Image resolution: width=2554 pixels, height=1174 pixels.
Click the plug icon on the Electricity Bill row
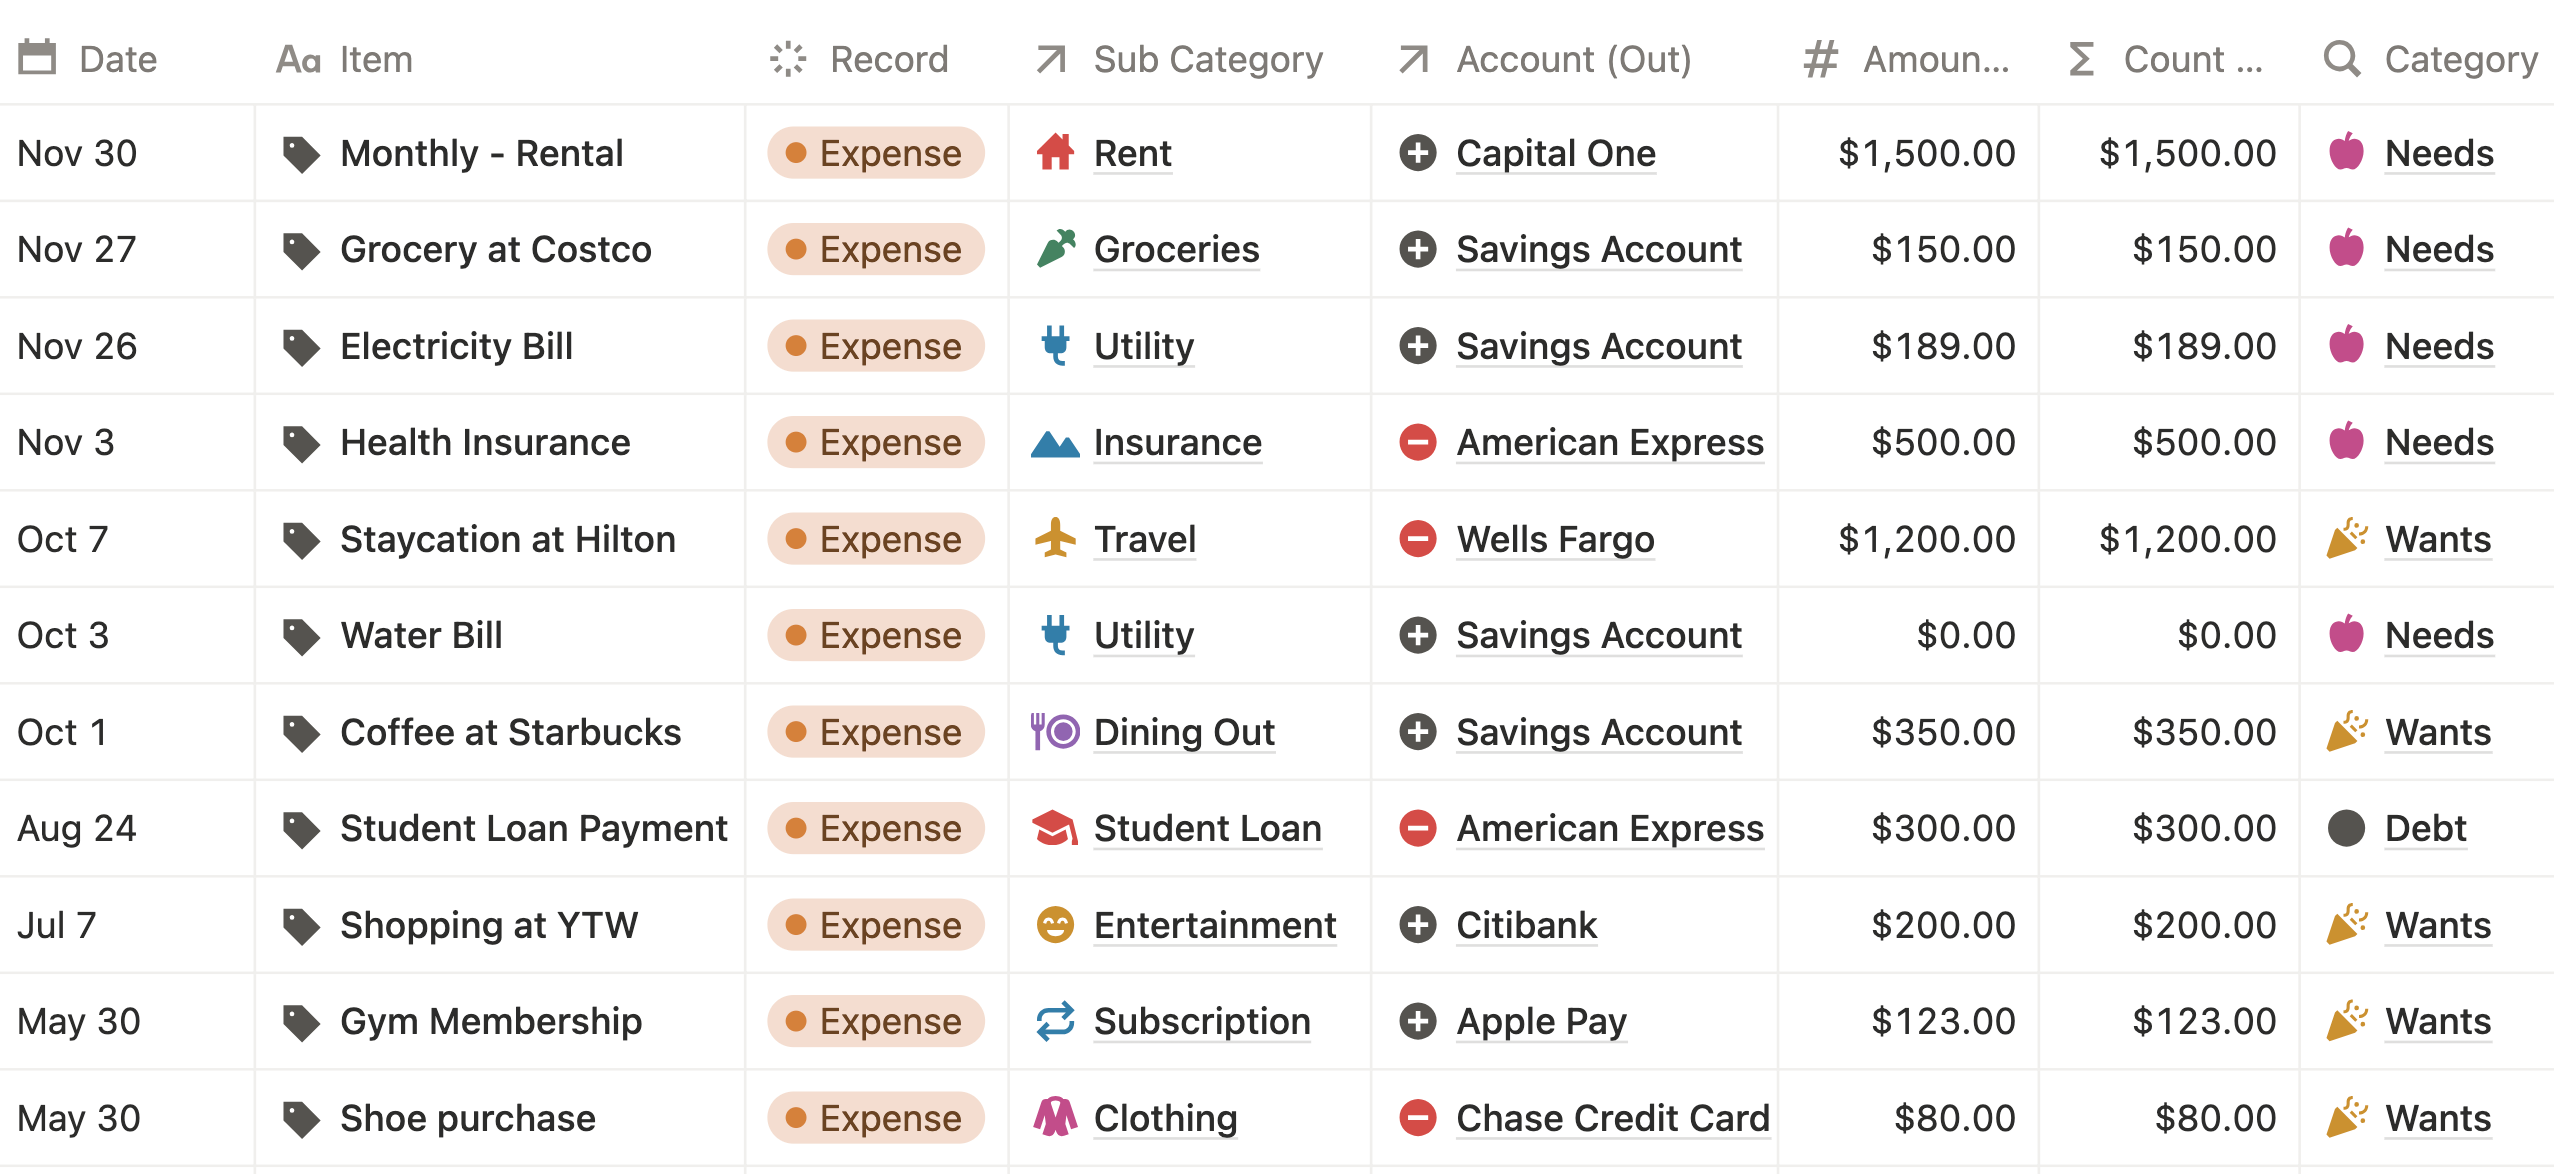(x=1054, y=345)
